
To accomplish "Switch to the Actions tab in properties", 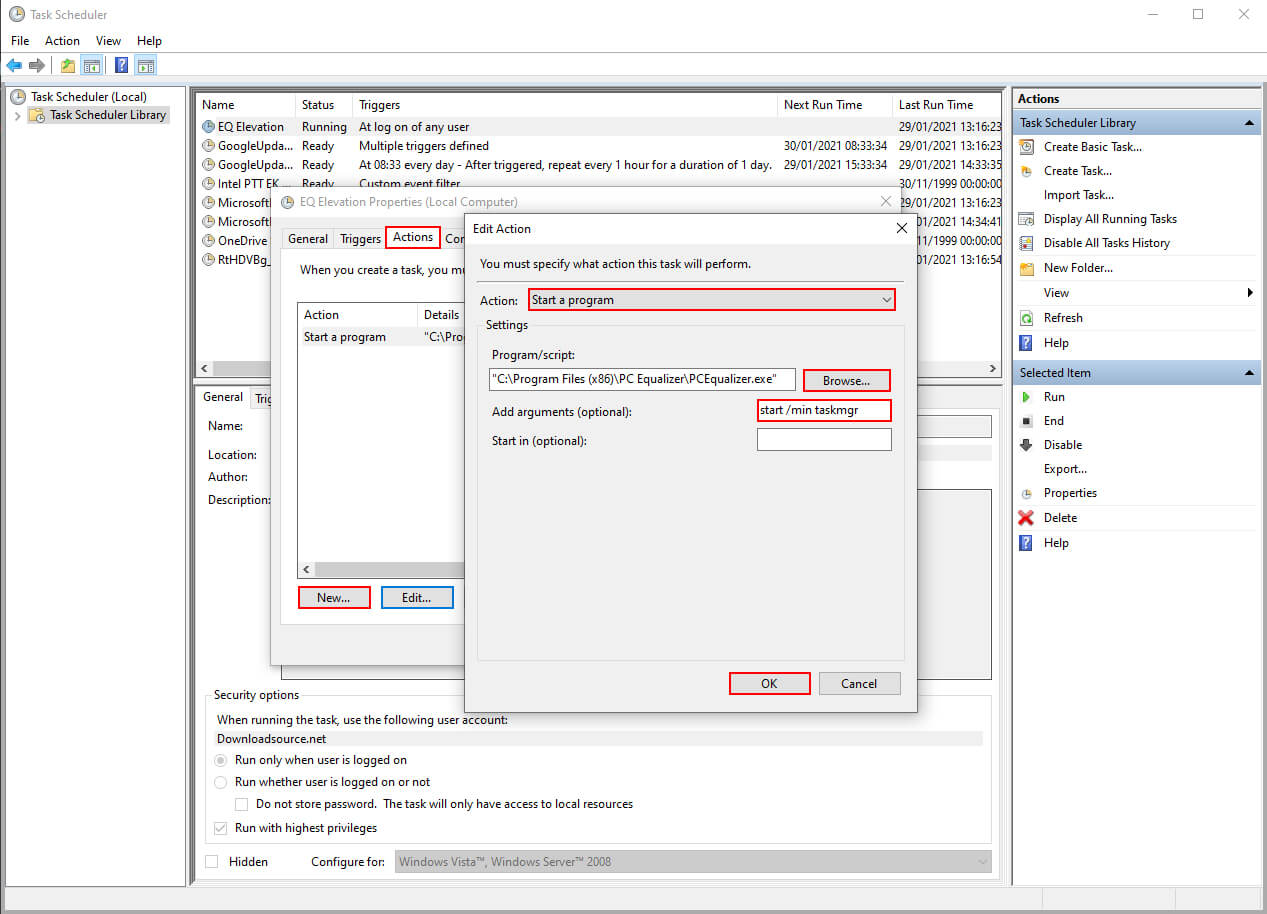I will click(413, 237).
